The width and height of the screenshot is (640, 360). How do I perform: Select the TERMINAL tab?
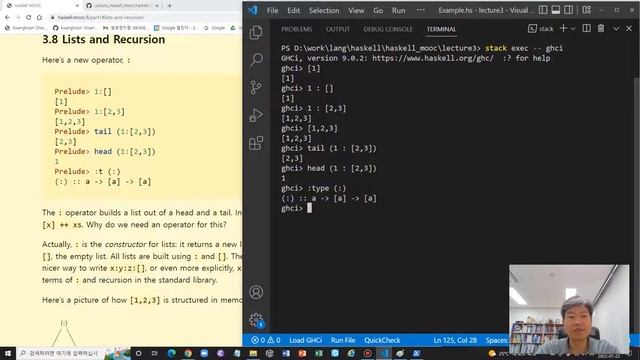pyautogui.click(x=441, y=29)
